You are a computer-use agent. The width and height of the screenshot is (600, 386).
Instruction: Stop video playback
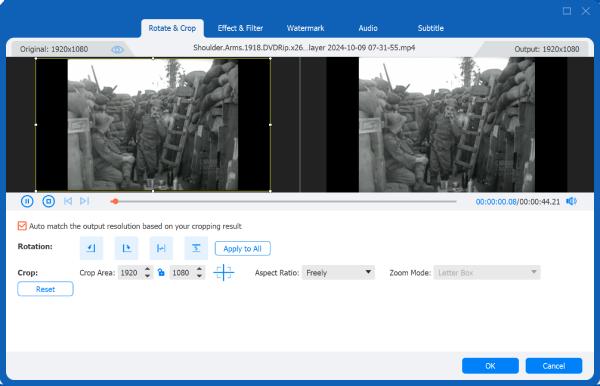click(x=49, y=201)
